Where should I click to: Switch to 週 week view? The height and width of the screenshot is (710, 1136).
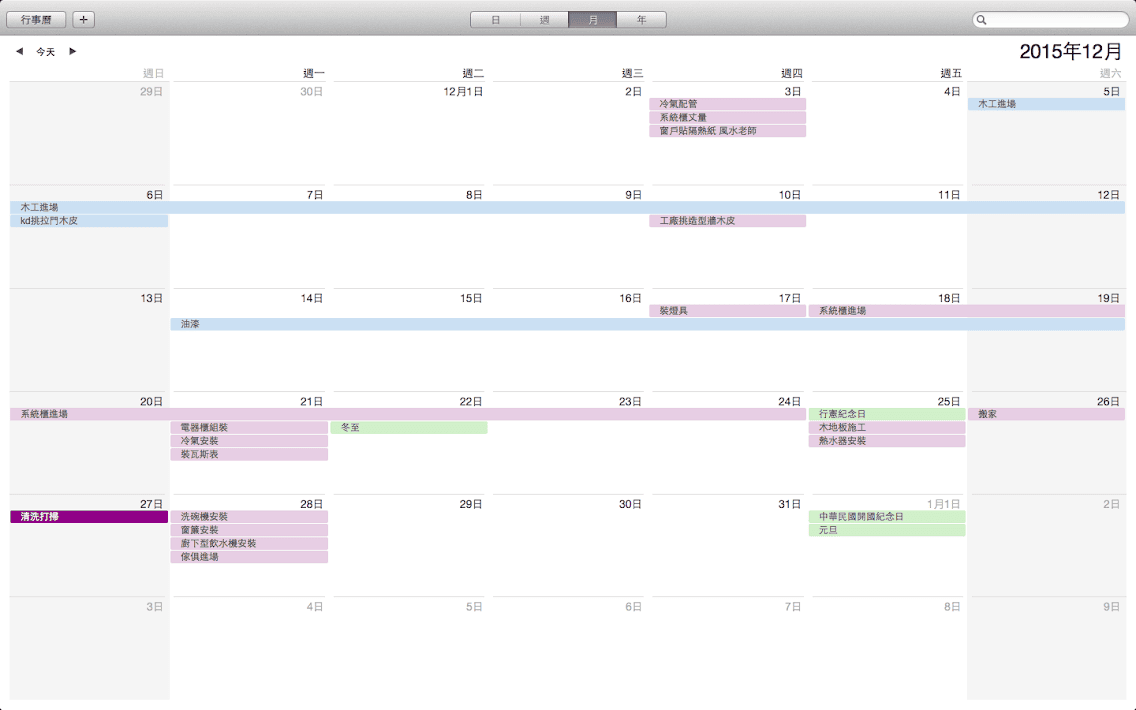point(544,19)
